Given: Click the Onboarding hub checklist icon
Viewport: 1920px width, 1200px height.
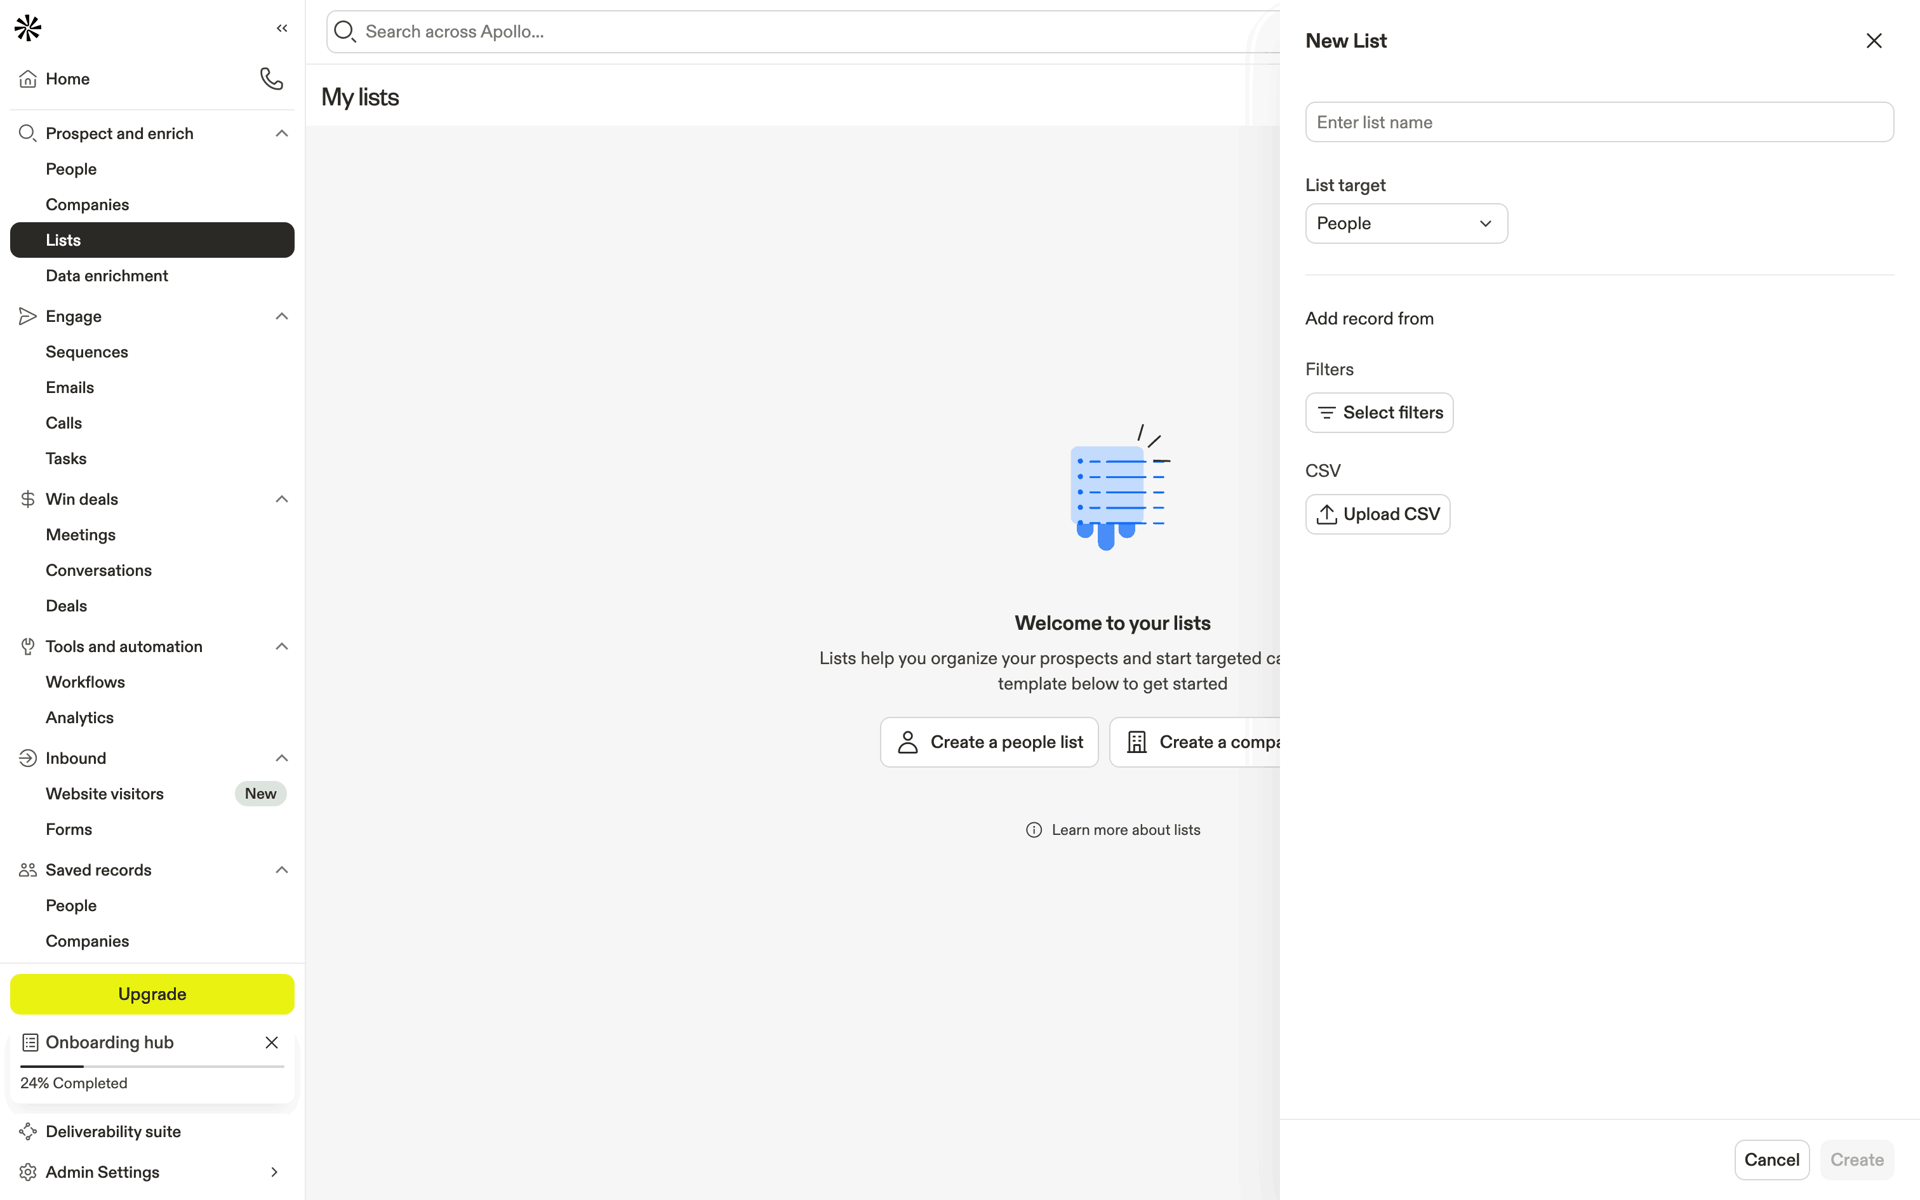Looking at the screenshot, I should click(30, 1042).
